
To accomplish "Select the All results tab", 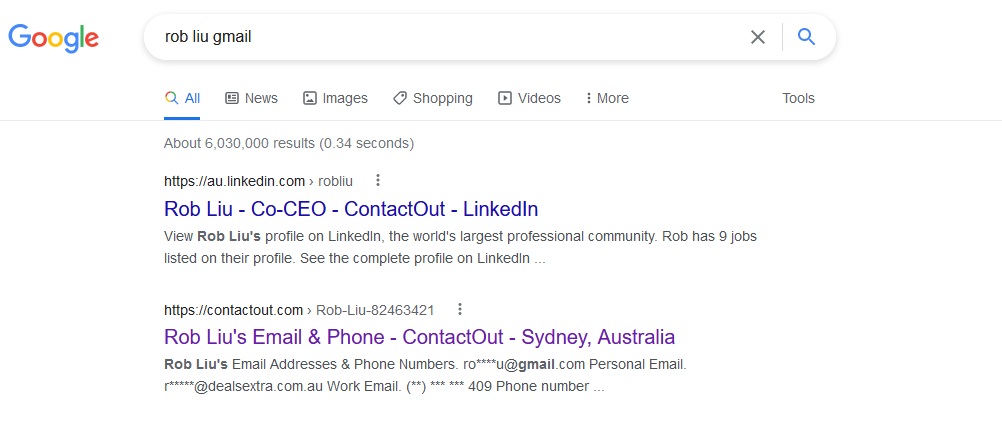I will pyautogui.click(x=182, y=98).
